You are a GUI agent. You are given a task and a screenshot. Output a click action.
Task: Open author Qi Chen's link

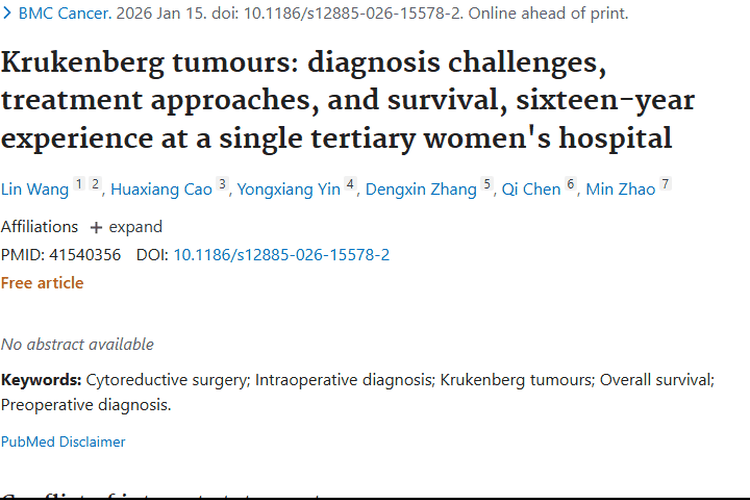click(531, 189)
